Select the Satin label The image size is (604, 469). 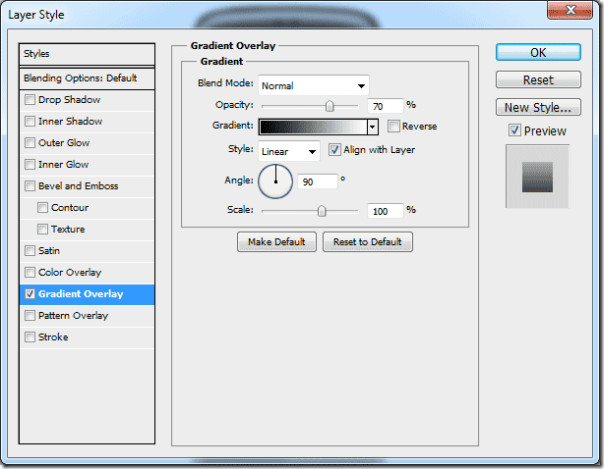click(x=49, y=251)
